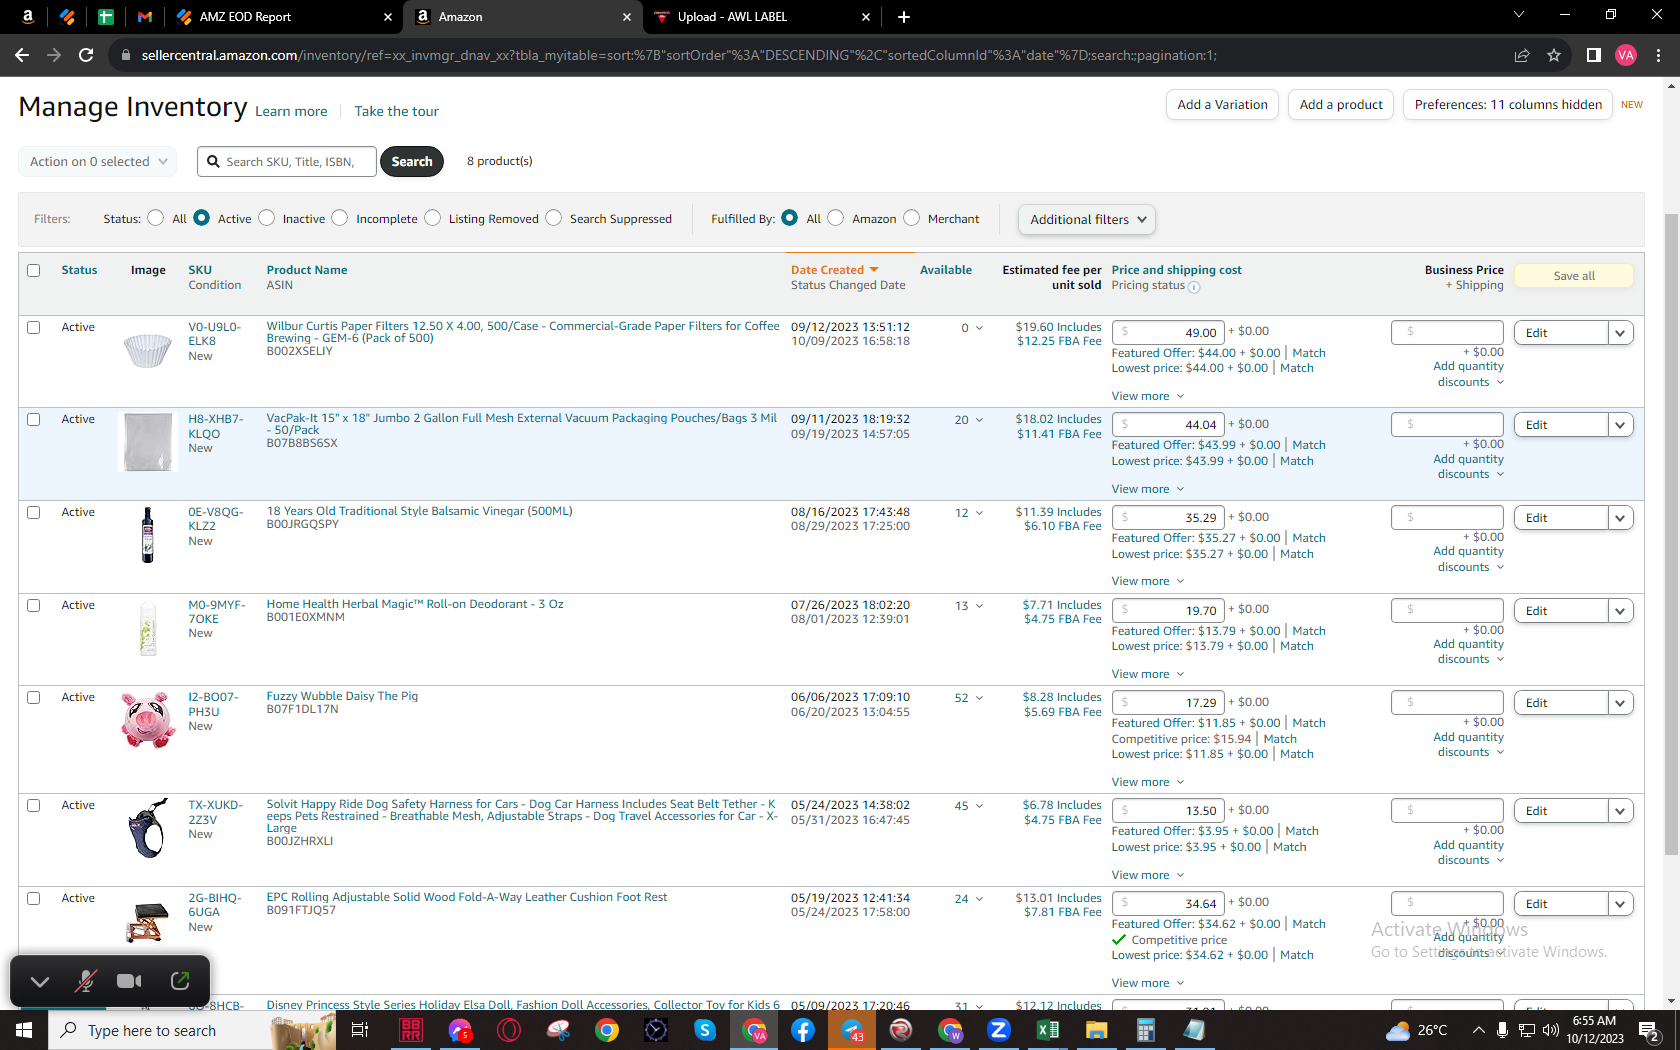Screen dimensions: 1680x1050
Task: Expand available quantity chevron for Fuzzy Wubble
Action: (979, 698)
